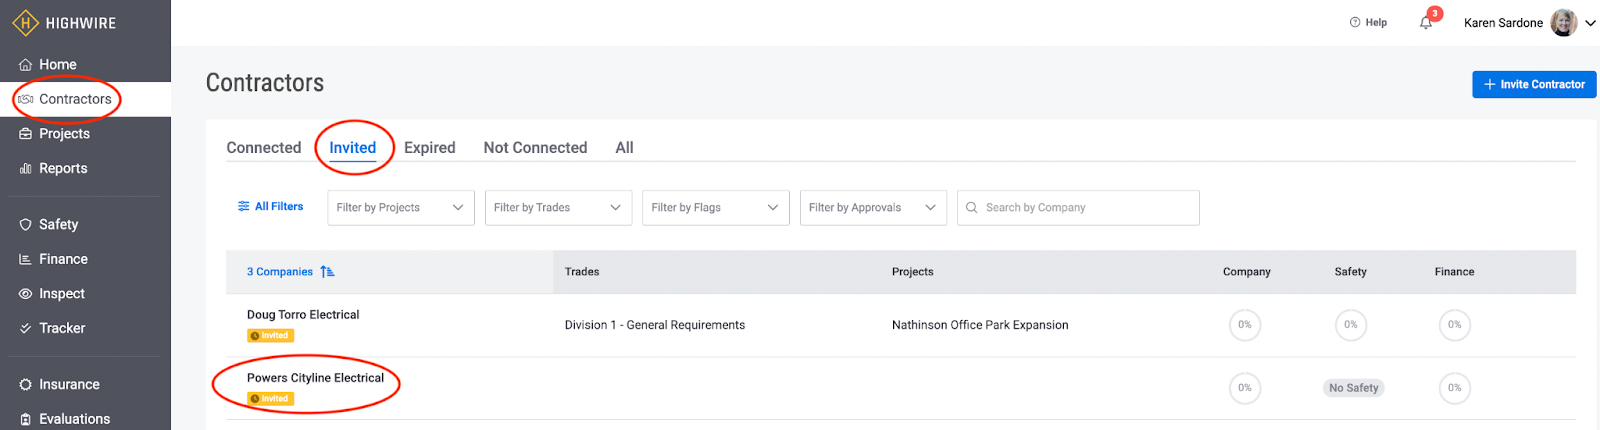Click Doug Torro Company 0% indicator

pyautogui.click(x=1245, y=324)
